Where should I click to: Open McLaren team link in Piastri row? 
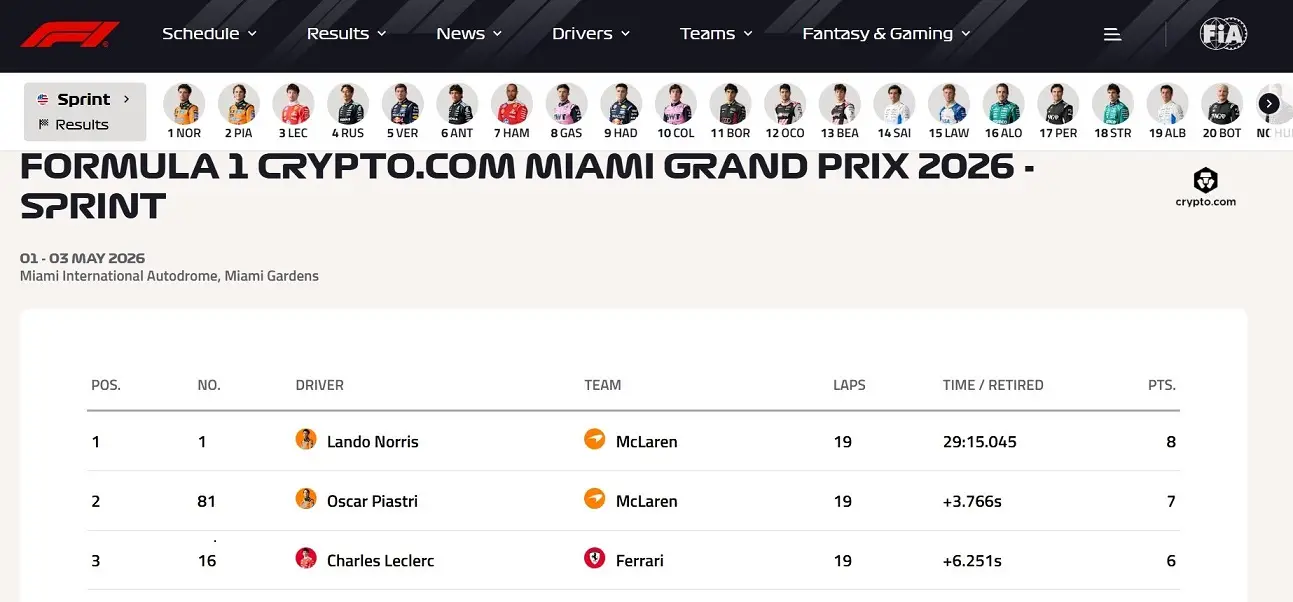[x=647, y=501]
